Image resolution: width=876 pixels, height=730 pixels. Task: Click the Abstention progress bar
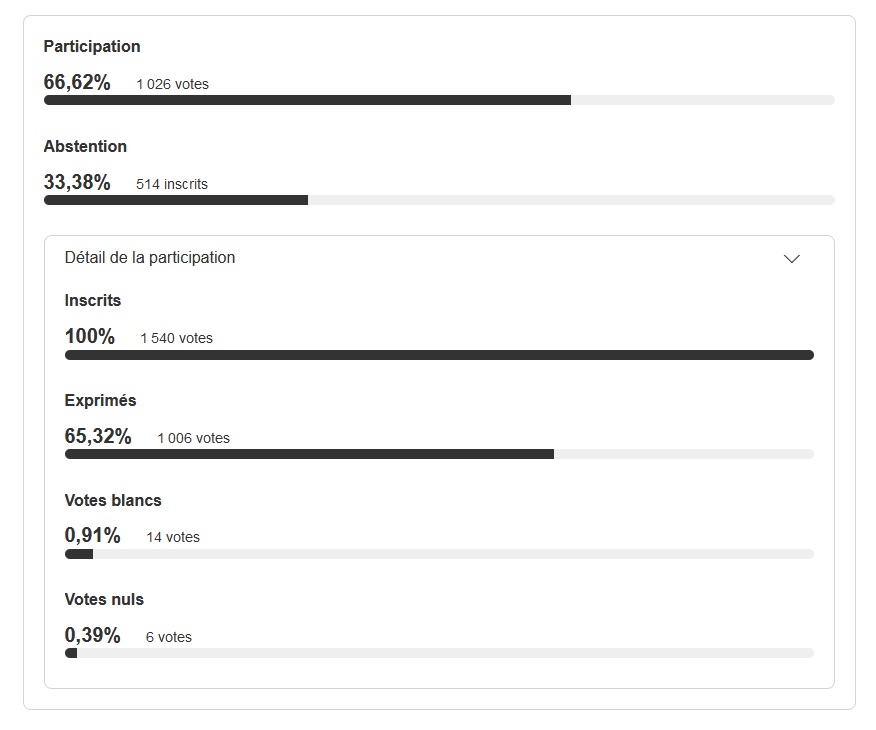pos(439,200)
